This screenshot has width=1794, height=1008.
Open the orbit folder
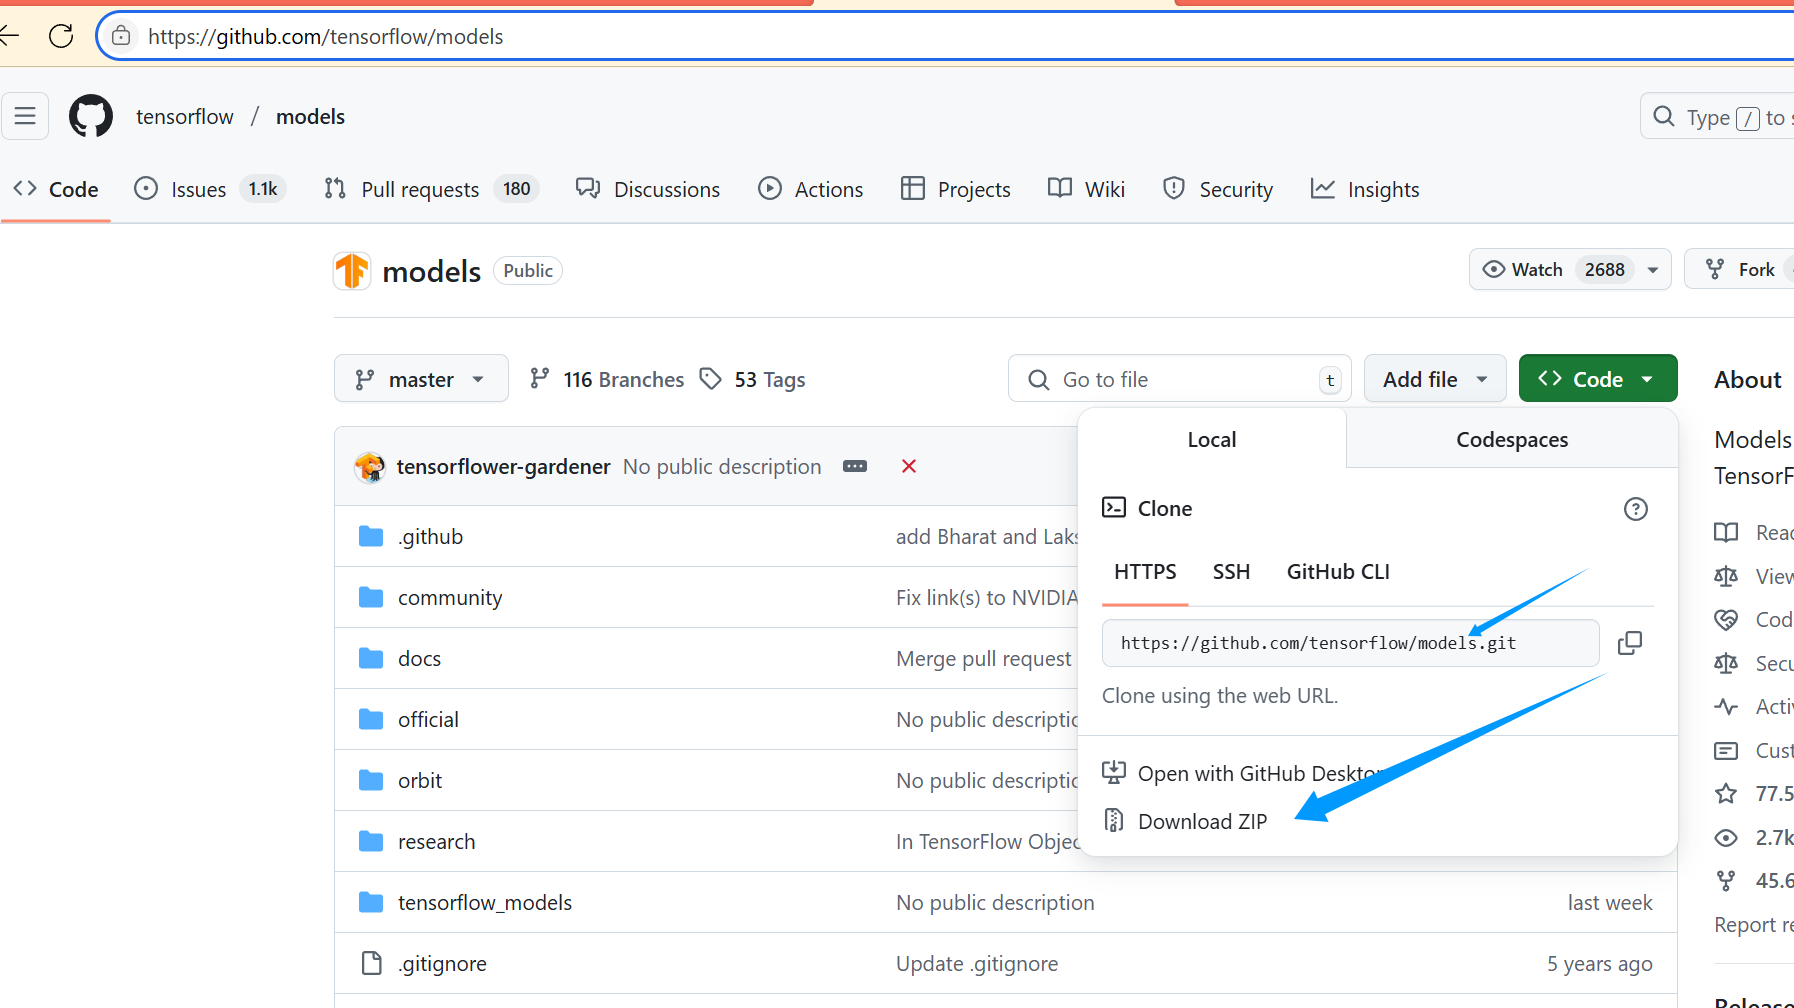click(x=420, y=781)
